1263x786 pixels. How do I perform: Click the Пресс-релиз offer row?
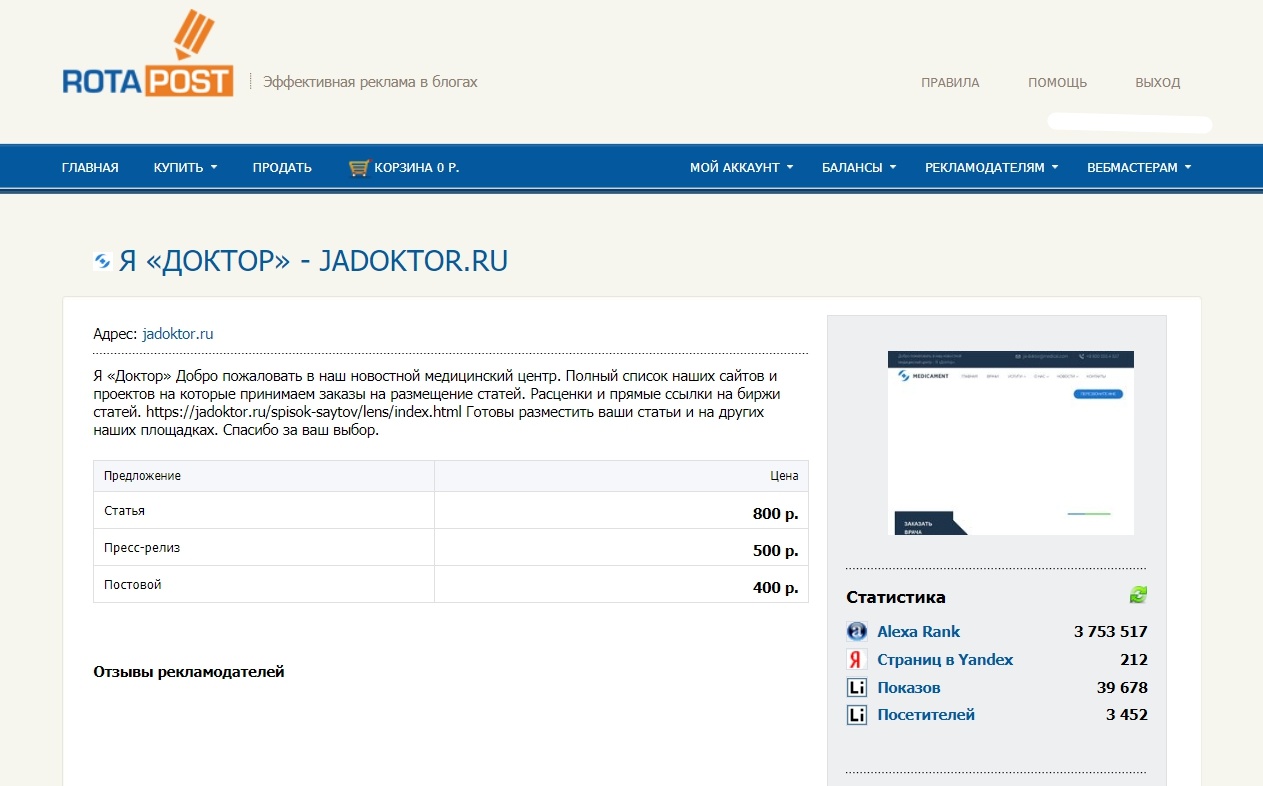450,548
